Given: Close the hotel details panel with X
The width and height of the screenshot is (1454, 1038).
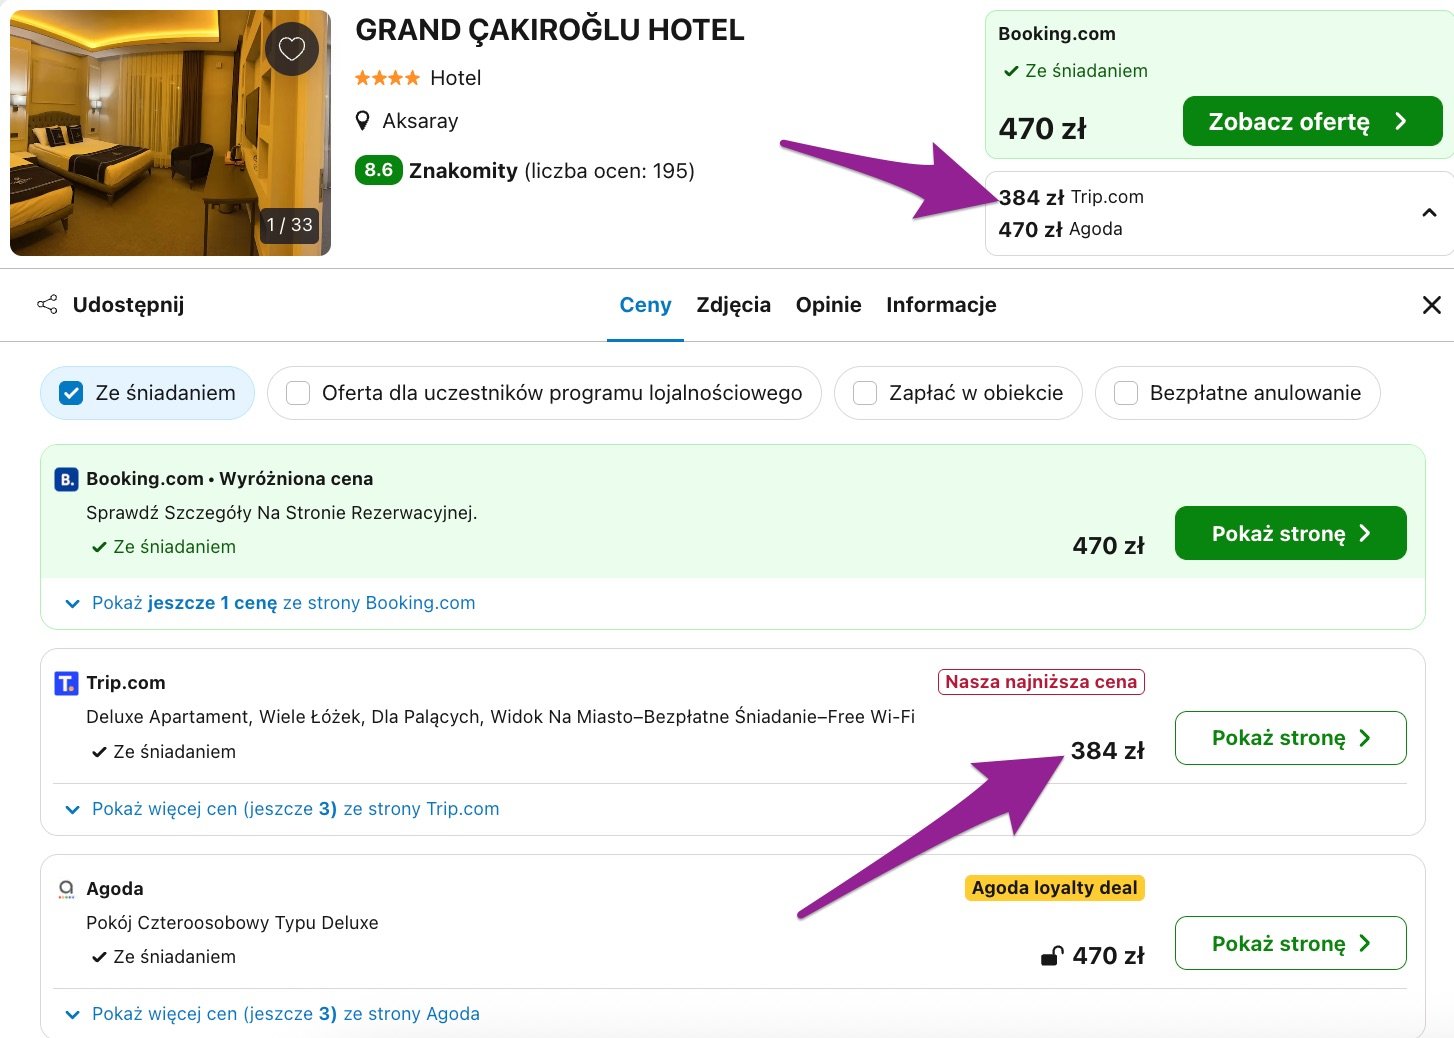Looking at the screenshot, I should [1432, 305].
